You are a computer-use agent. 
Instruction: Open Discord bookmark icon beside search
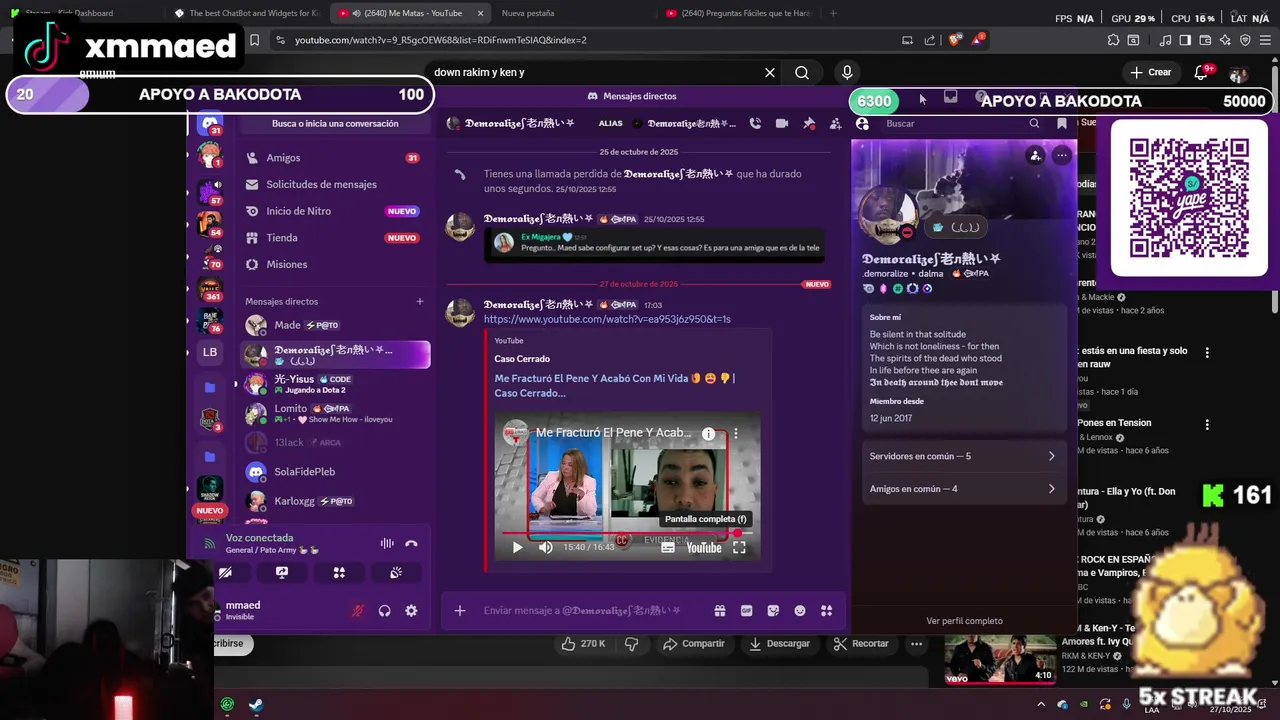(x=1061, y=123)
